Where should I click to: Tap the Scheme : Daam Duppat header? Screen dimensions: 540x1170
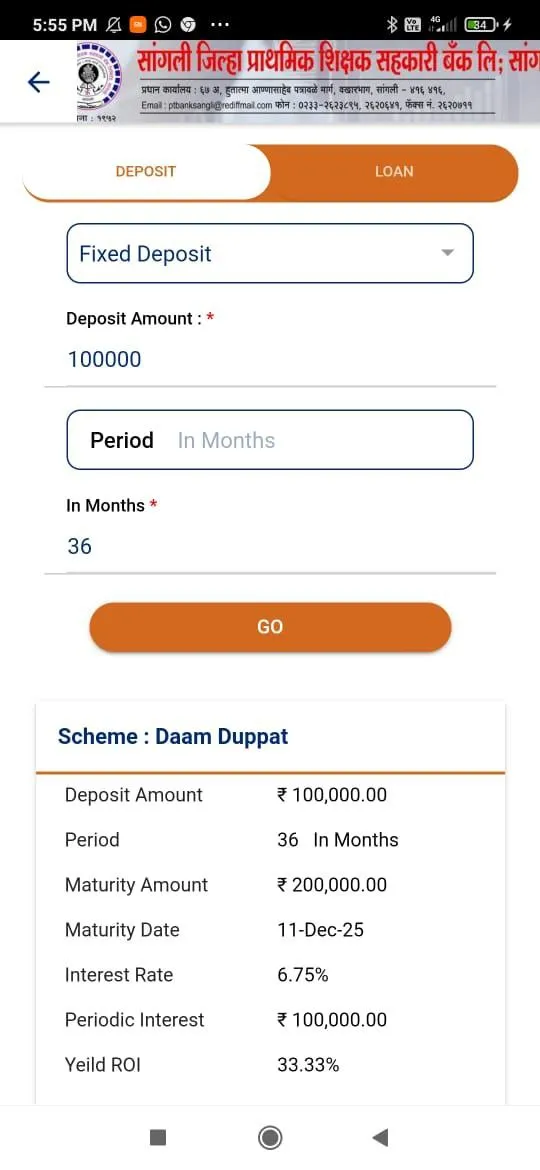coord(173,736)
